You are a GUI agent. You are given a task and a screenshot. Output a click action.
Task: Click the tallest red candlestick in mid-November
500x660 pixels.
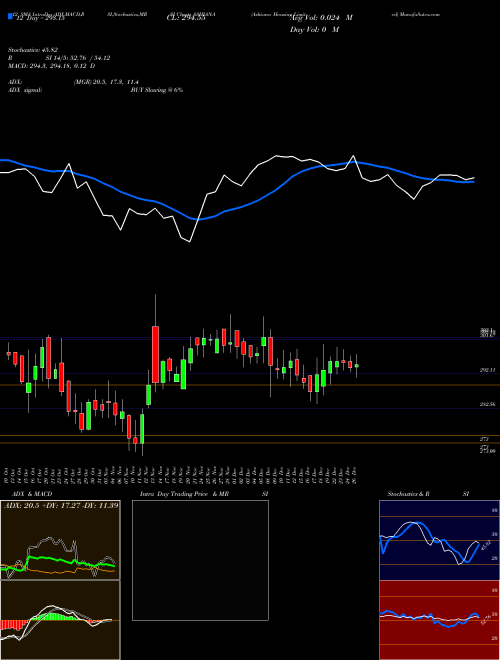pyautogui.click(x=156, y=354)
